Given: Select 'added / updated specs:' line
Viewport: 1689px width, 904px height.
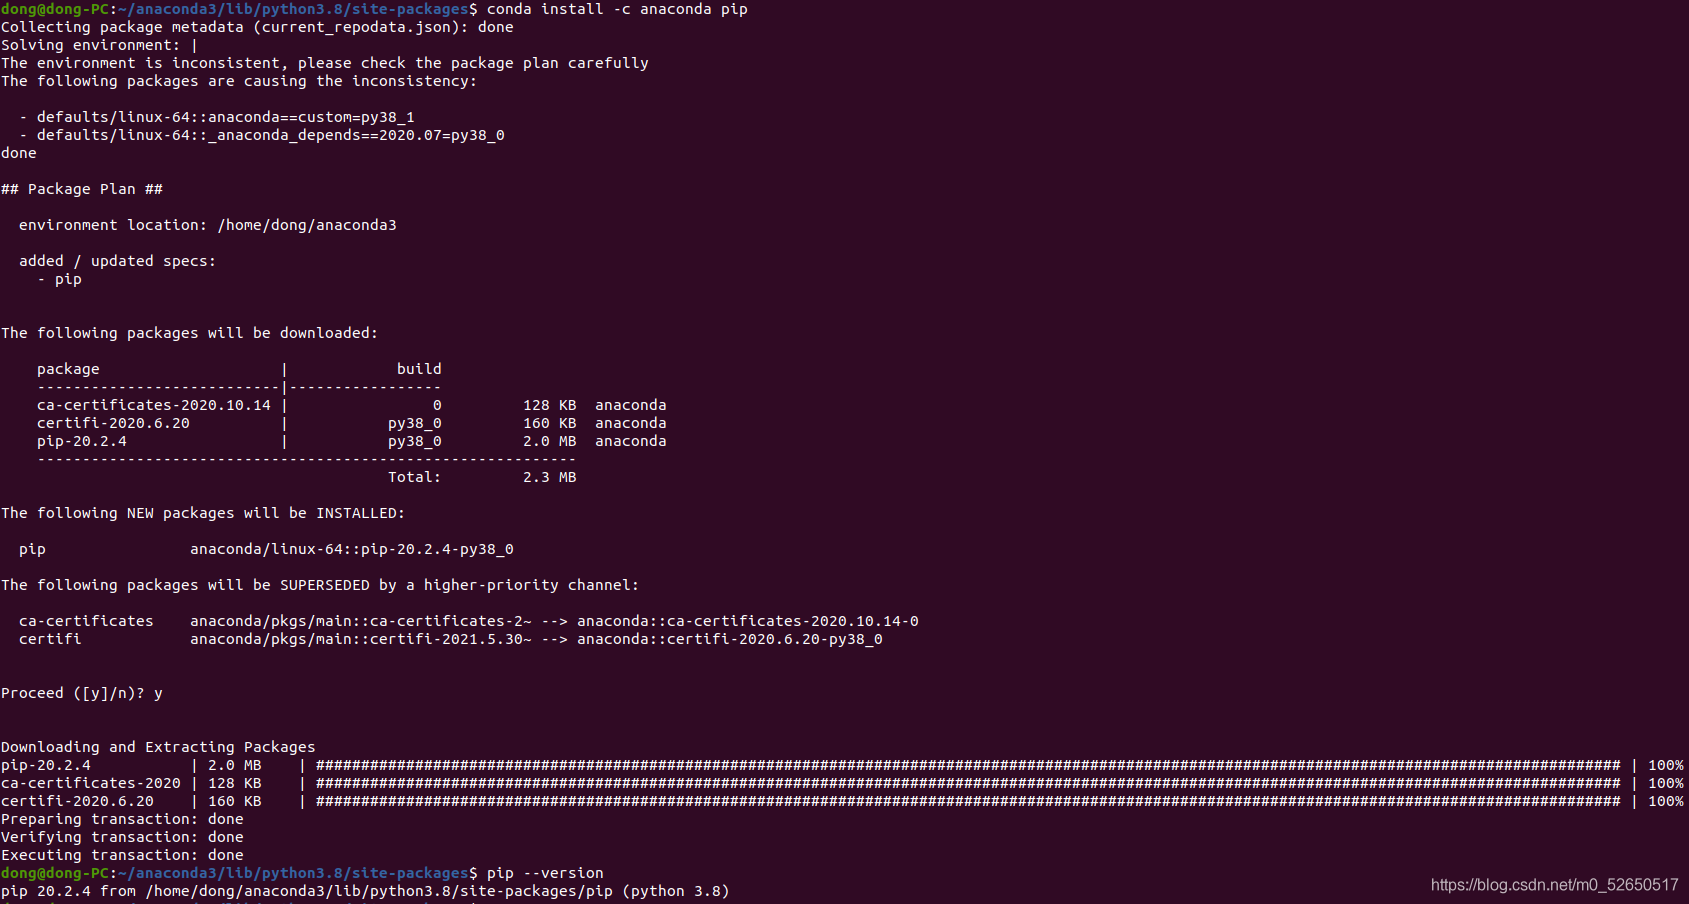Looking at the screenshot, I should 117,261.
